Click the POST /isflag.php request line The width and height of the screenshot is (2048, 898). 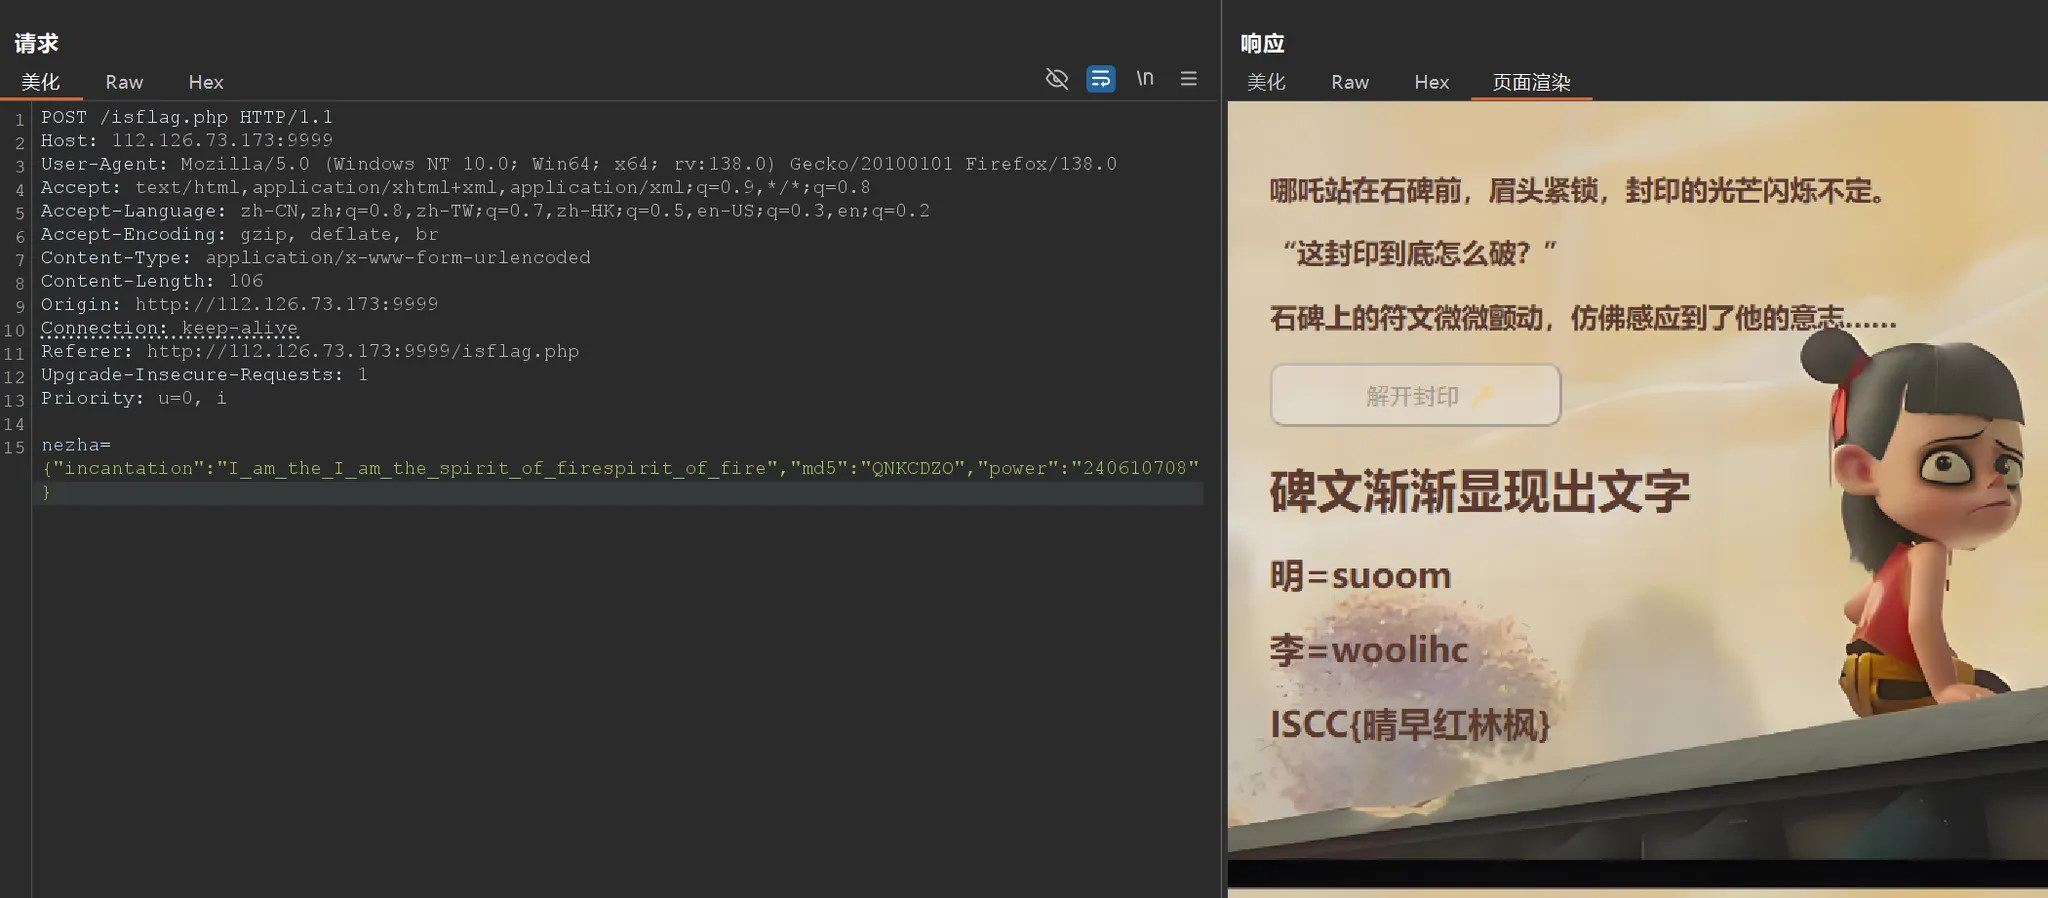(186, 117)
